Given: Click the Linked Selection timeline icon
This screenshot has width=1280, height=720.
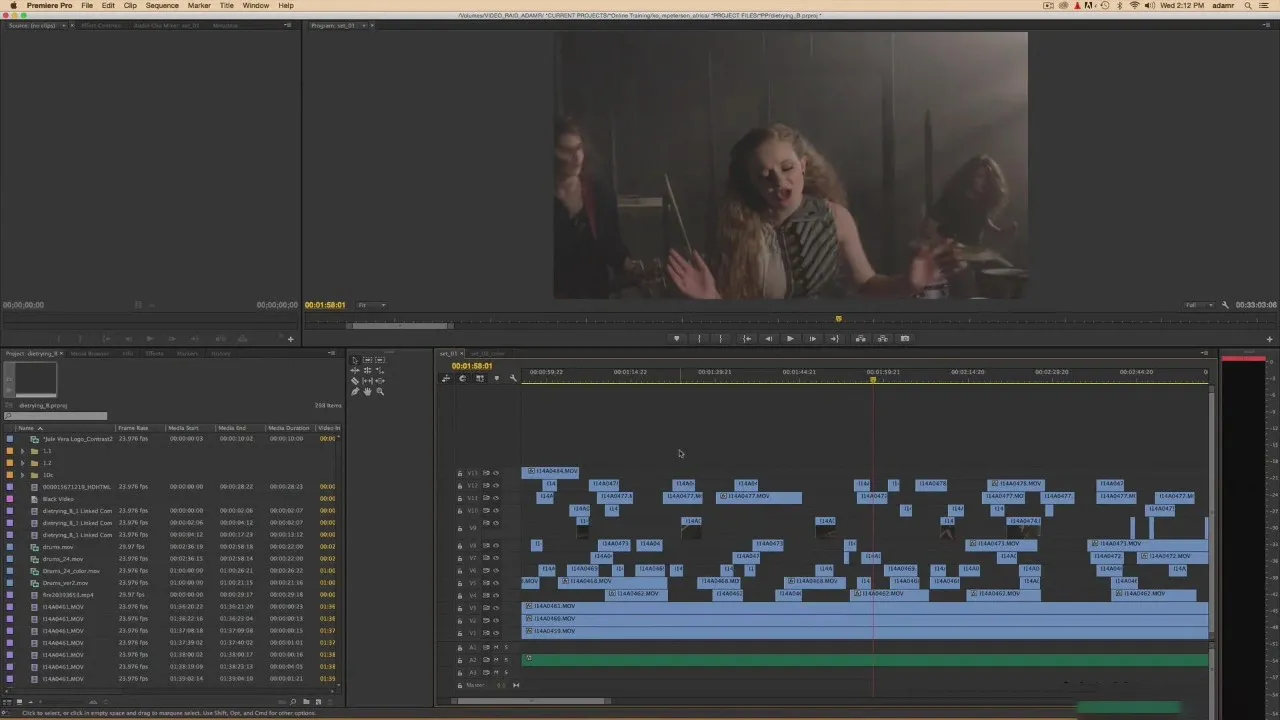Looking at the screenshot, I should click(479, 378).
